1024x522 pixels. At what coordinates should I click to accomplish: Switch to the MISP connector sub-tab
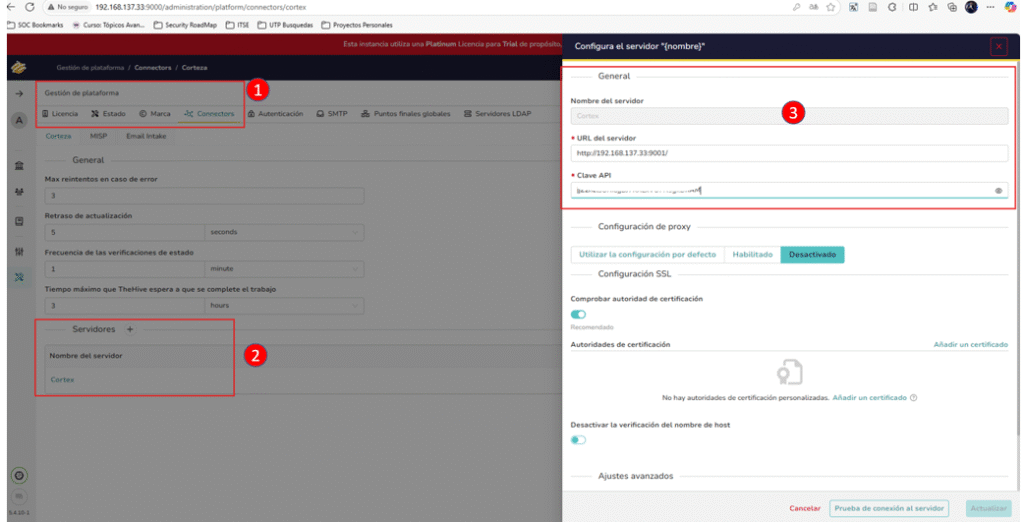(99, 136)
